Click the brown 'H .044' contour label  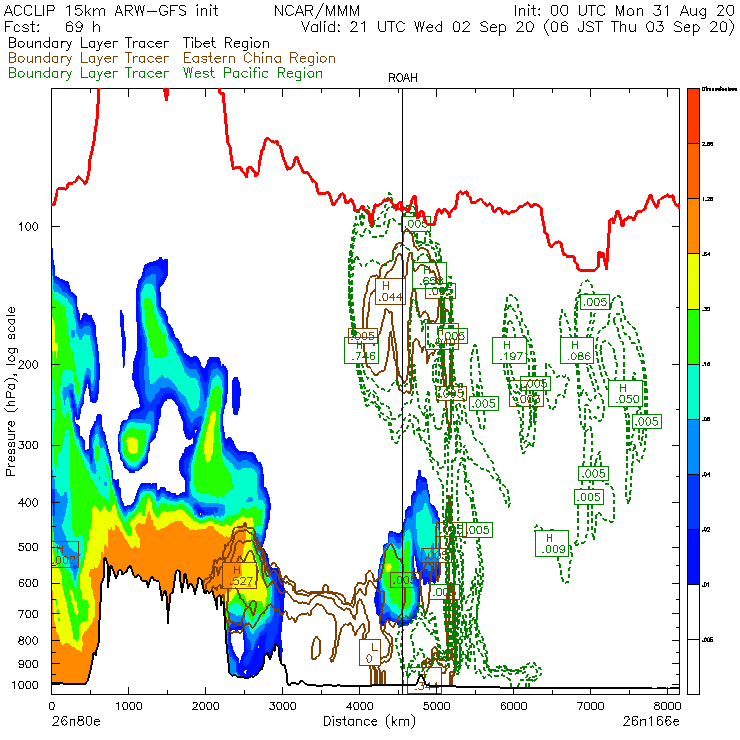[390, 292]
